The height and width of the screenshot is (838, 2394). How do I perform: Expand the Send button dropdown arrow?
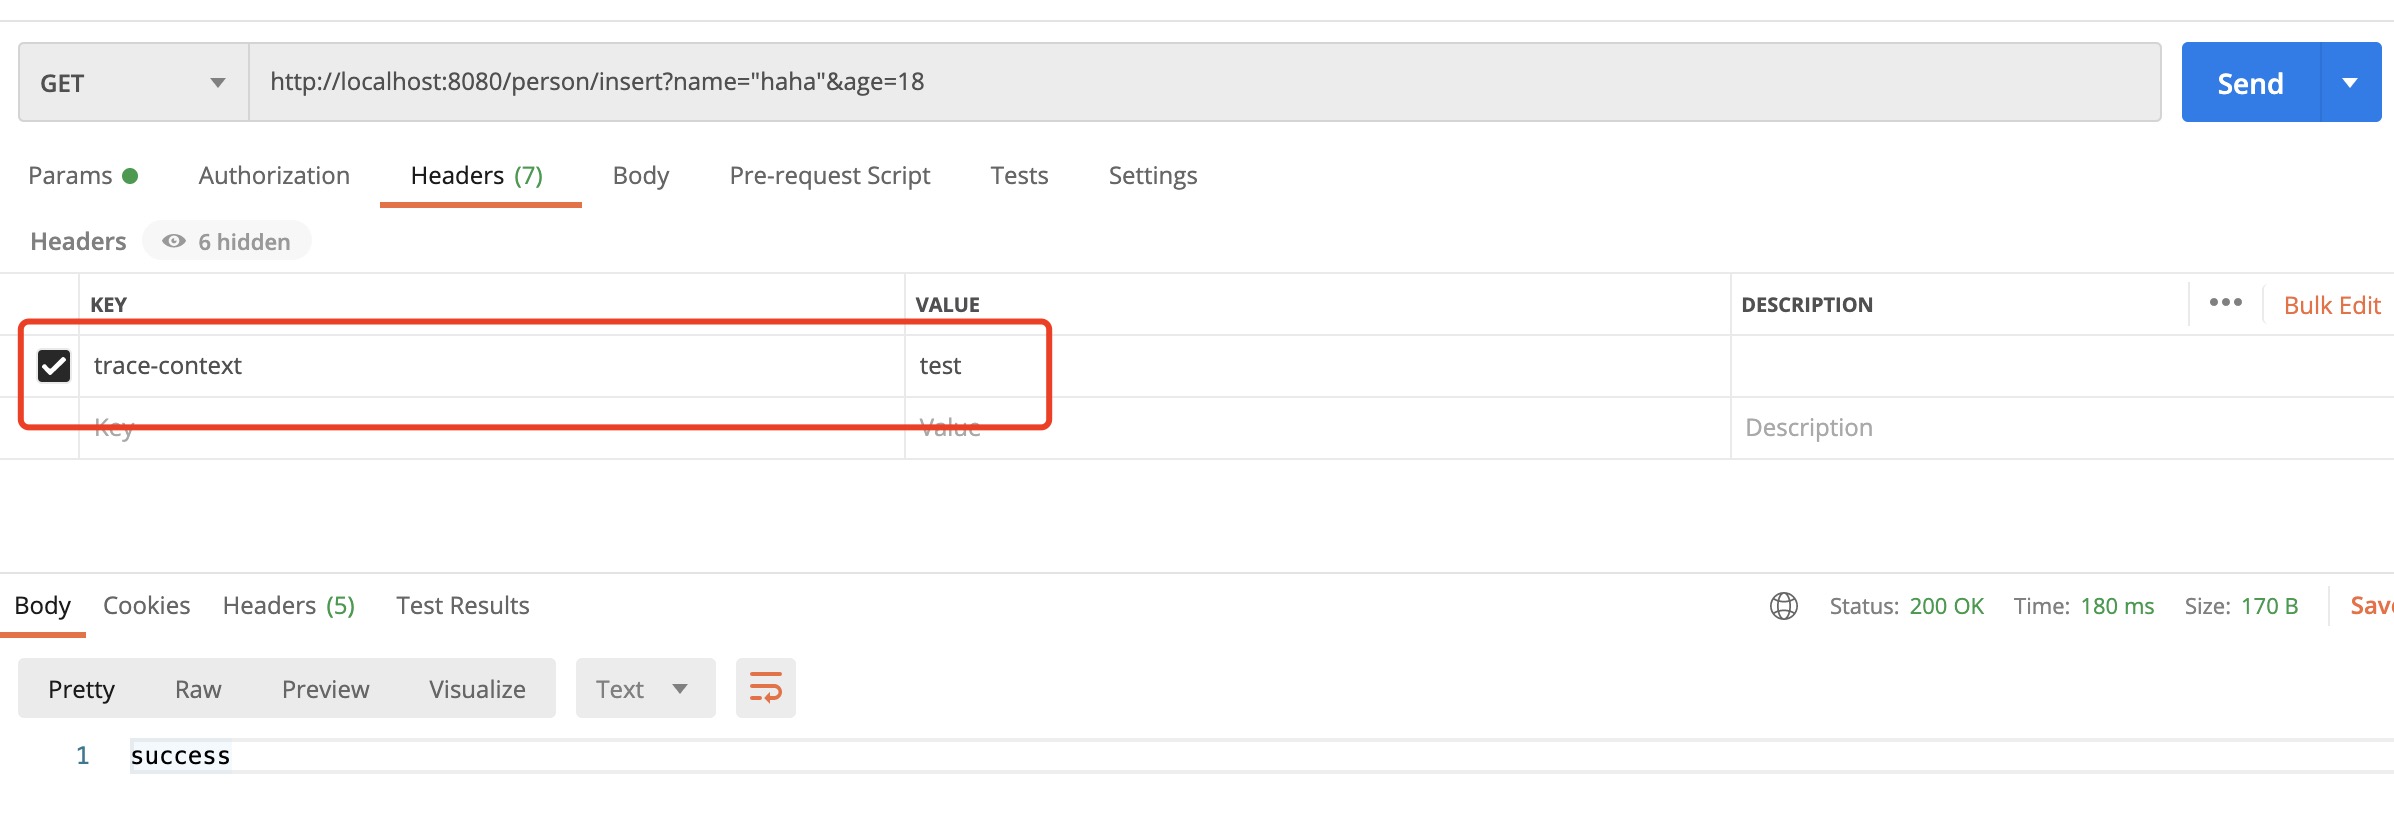click(2350, 83)
